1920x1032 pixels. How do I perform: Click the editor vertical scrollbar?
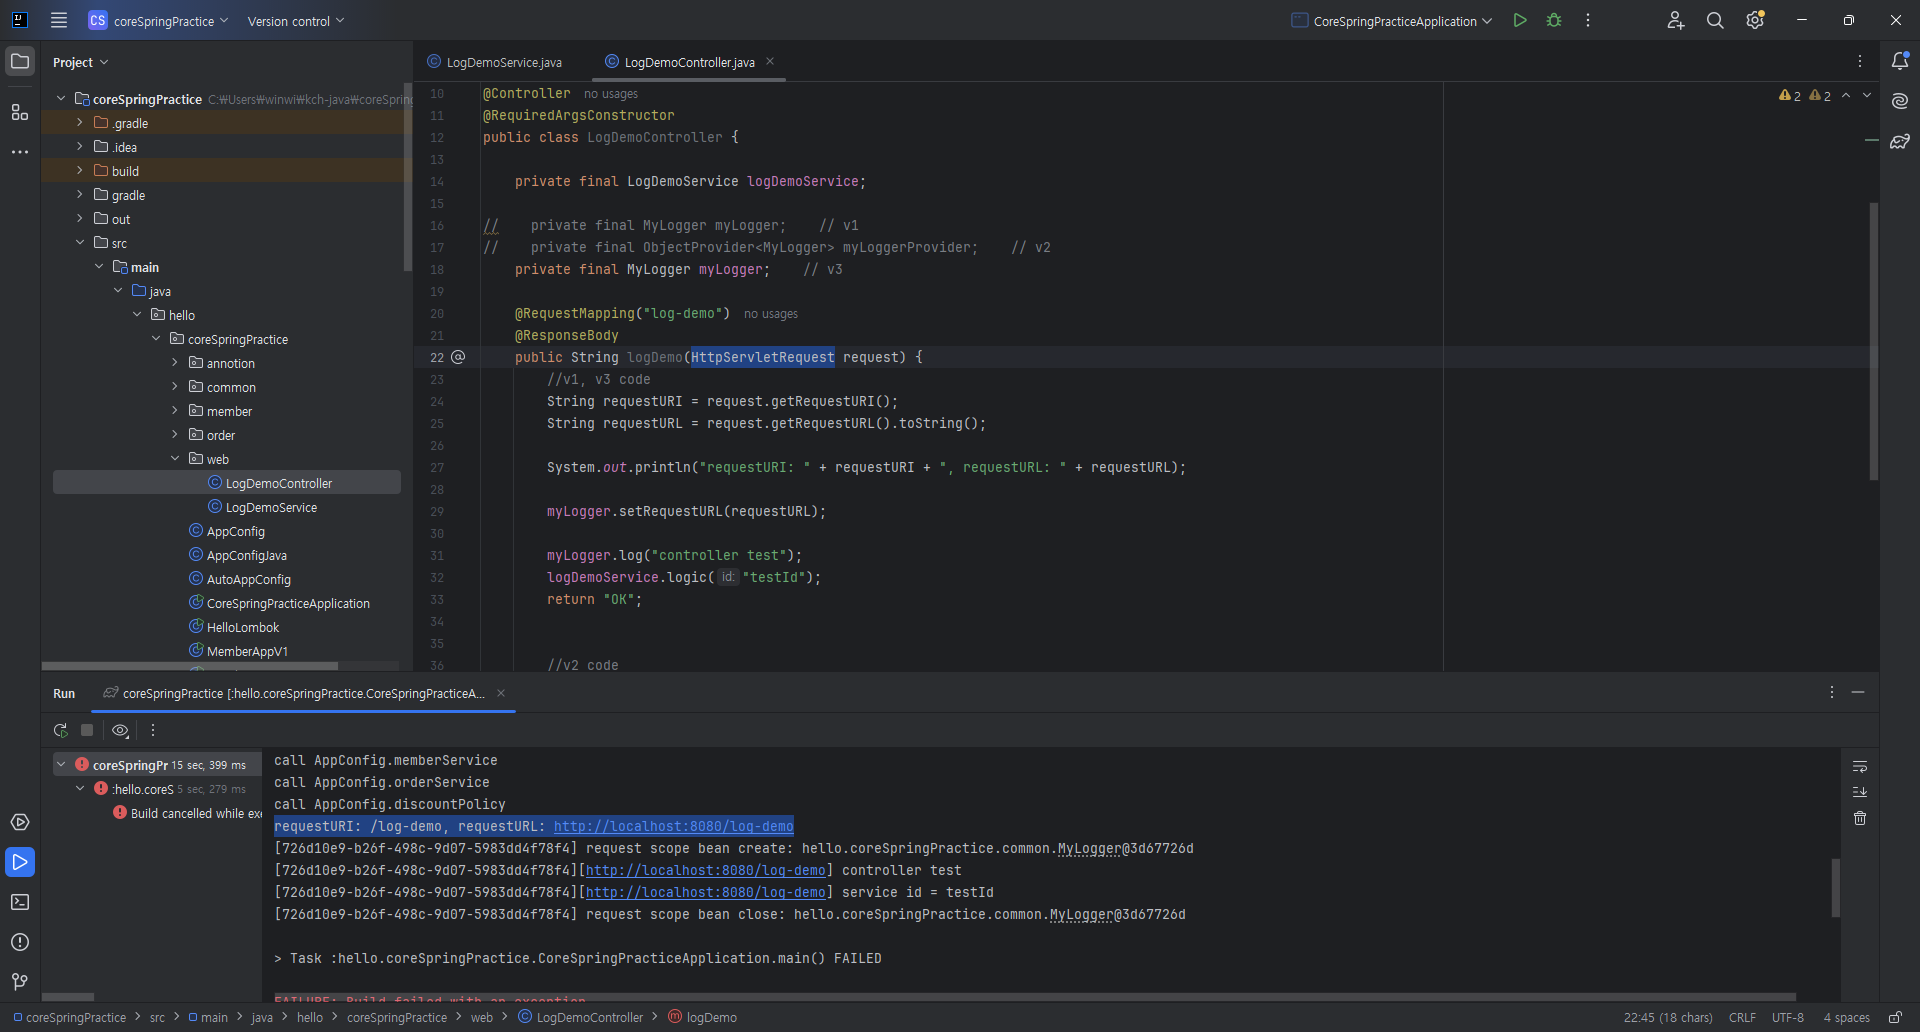1873,342
